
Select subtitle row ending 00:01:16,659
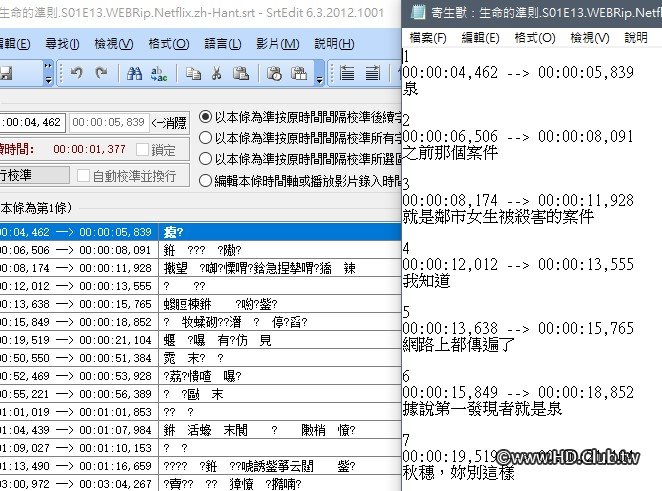tap(201, 466)
